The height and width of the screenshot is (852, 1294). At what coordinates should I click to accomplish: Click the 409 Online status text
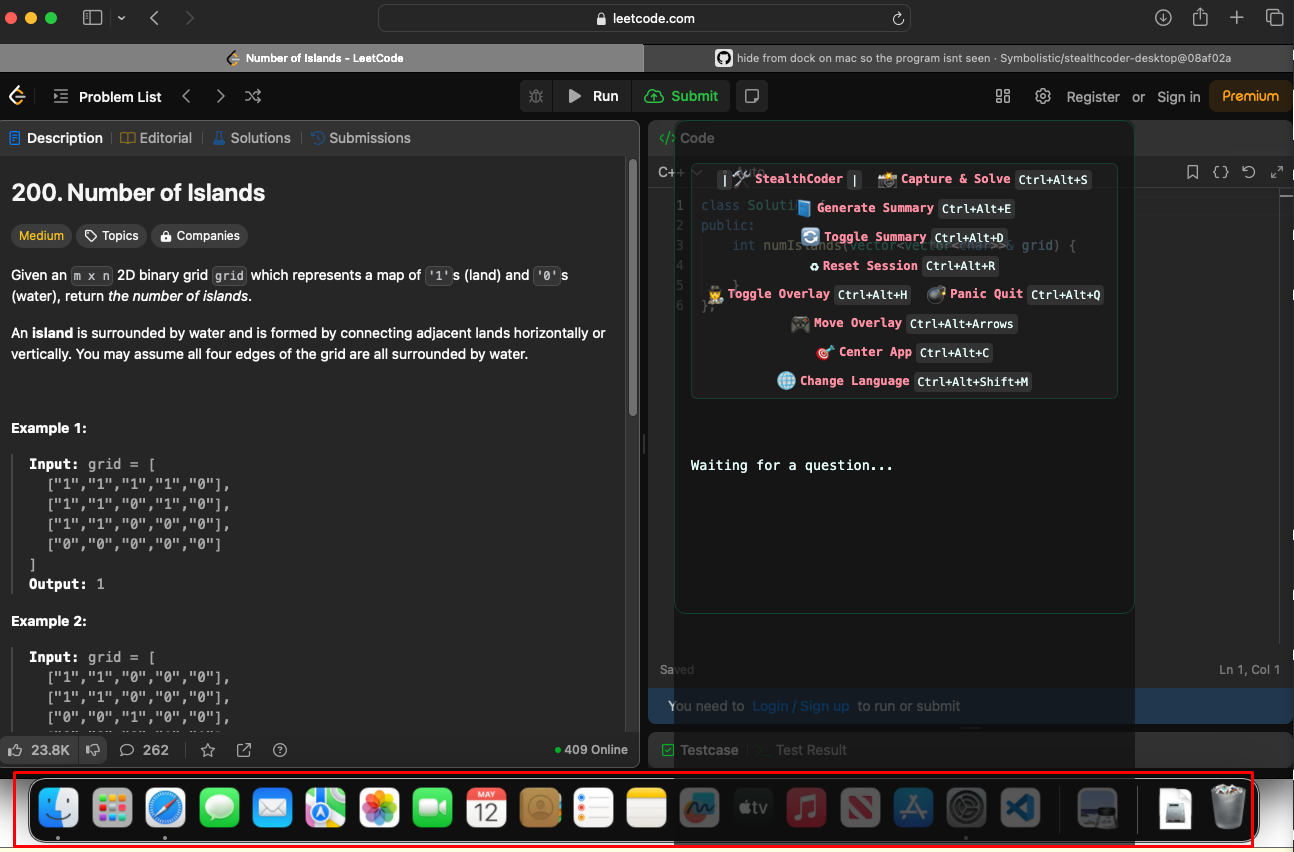(x=591, y=750)
